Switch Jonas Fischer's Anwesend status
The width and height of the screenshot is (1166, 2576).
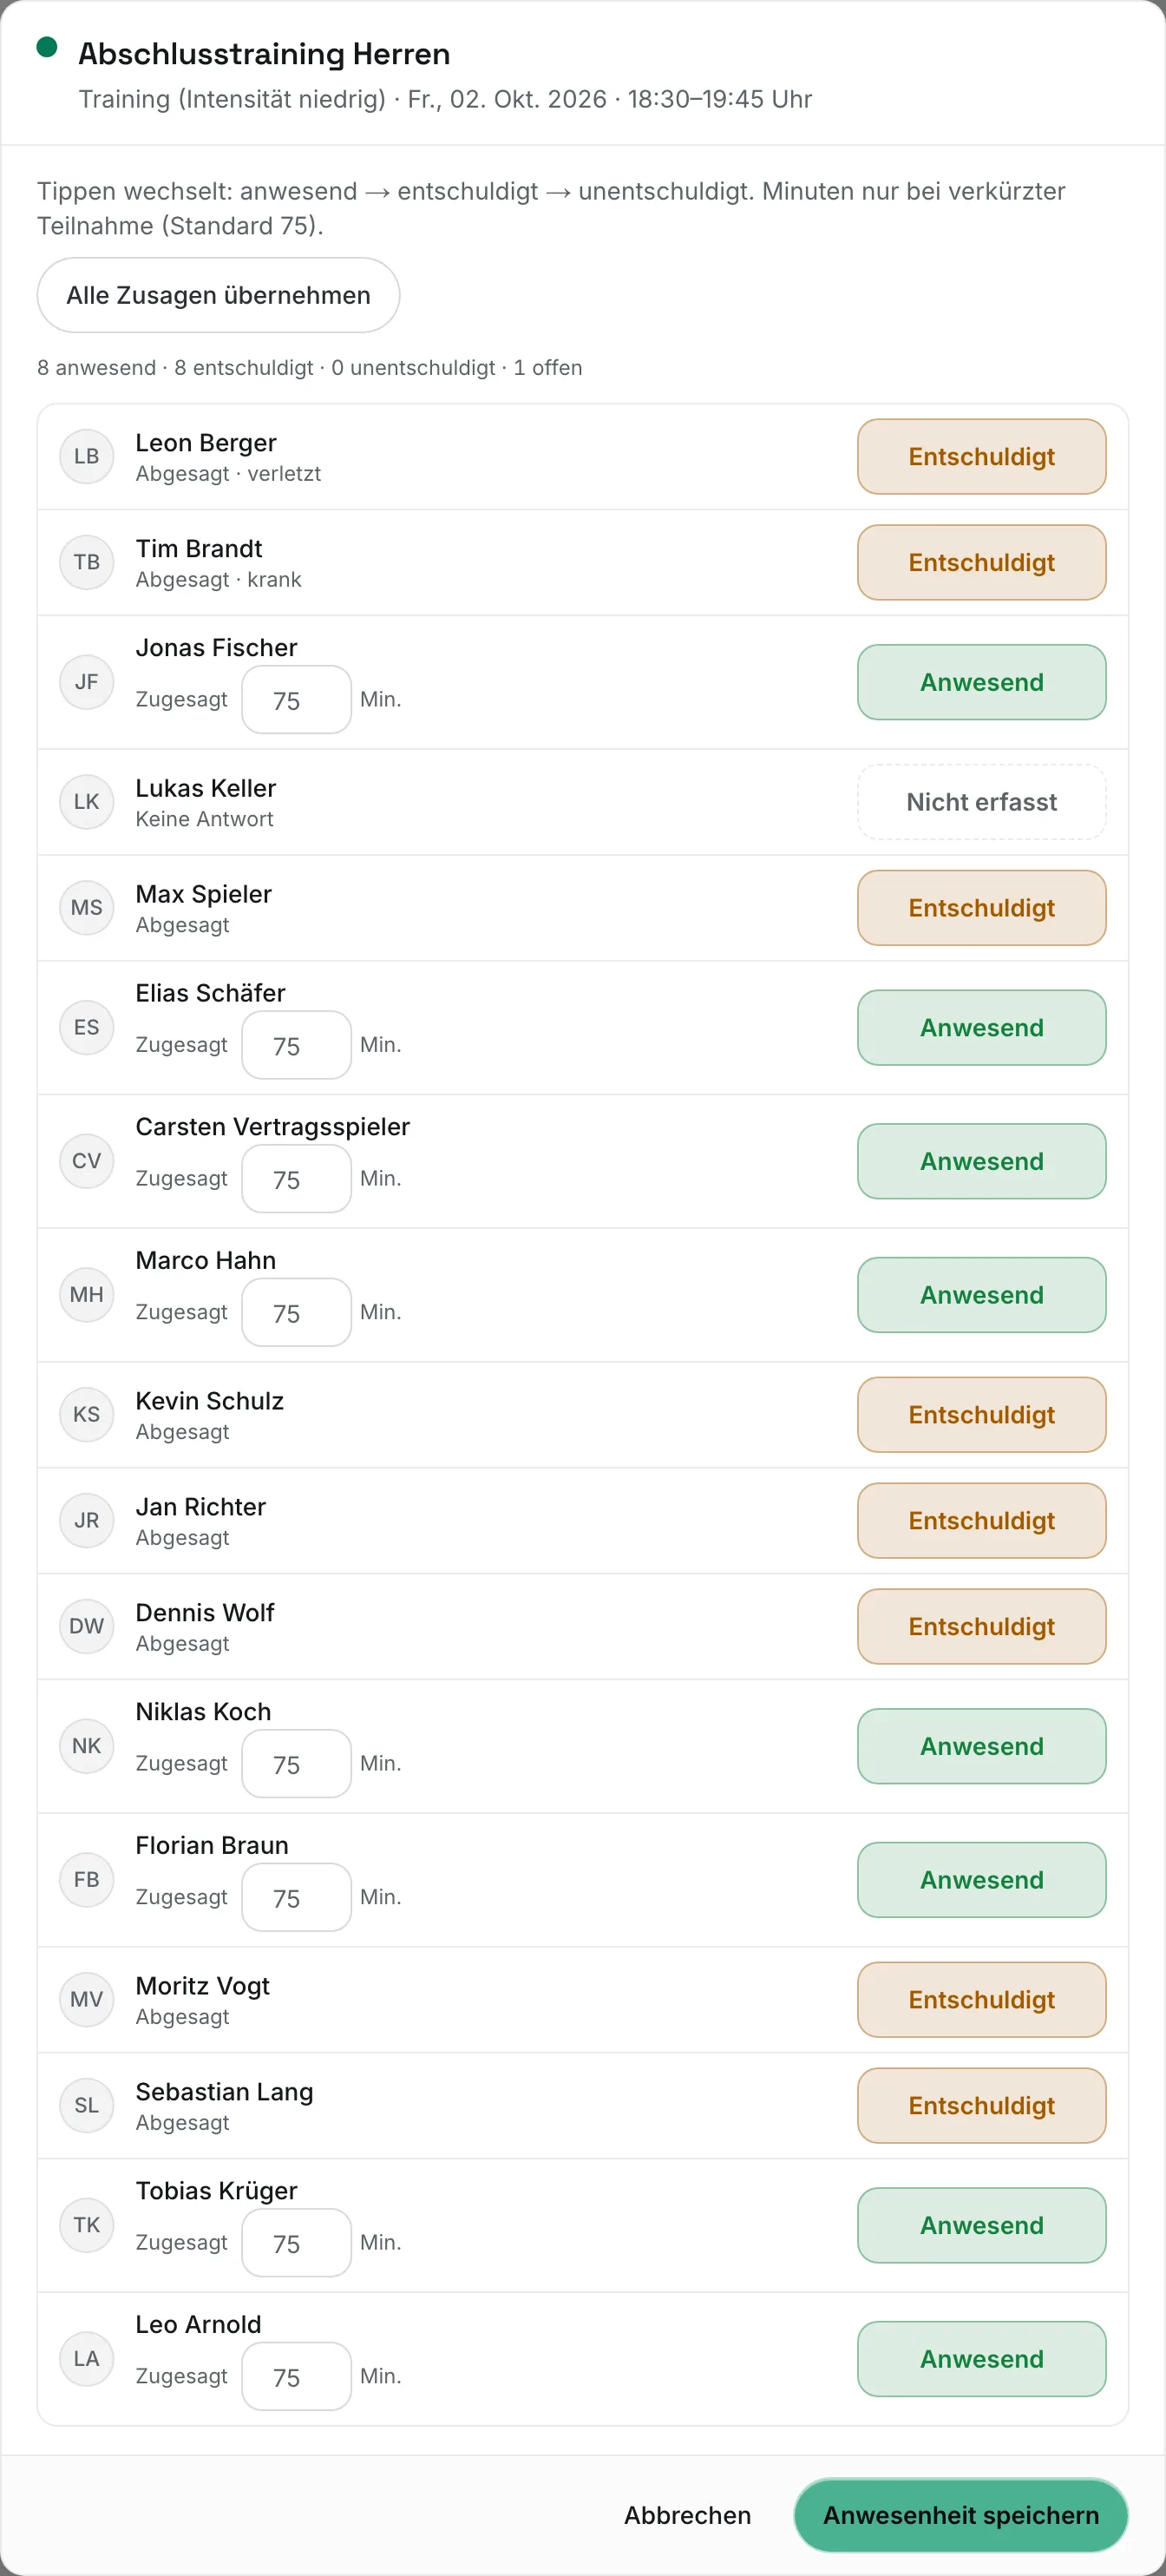click(x=981, y=682)
